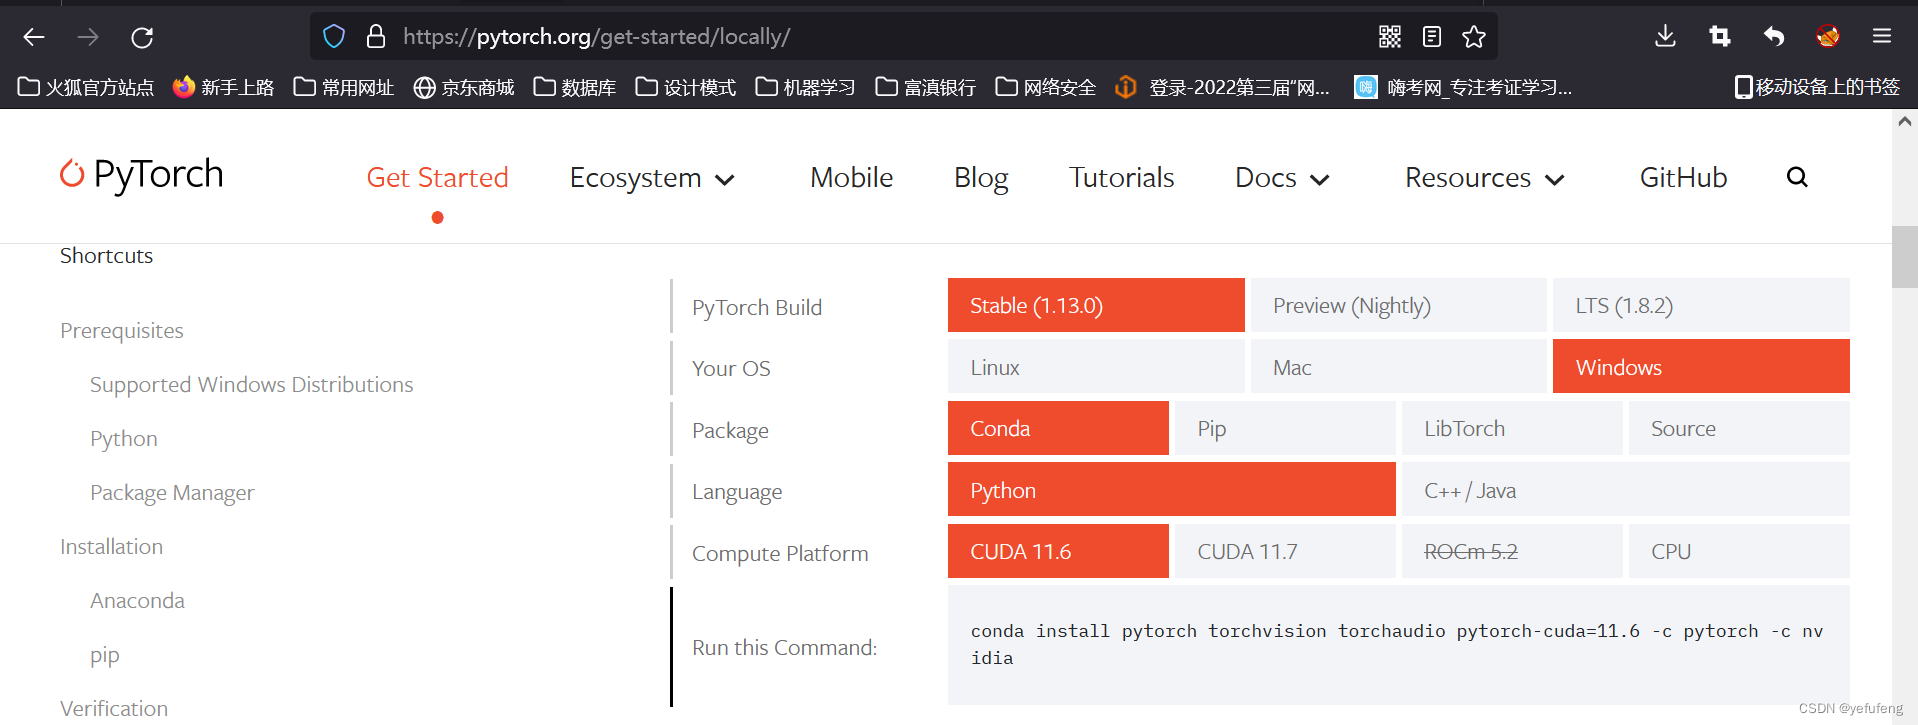Jump to Prerequisites shortcut
The width and height of the screenshot is (1918, 725).
(122, 331)
